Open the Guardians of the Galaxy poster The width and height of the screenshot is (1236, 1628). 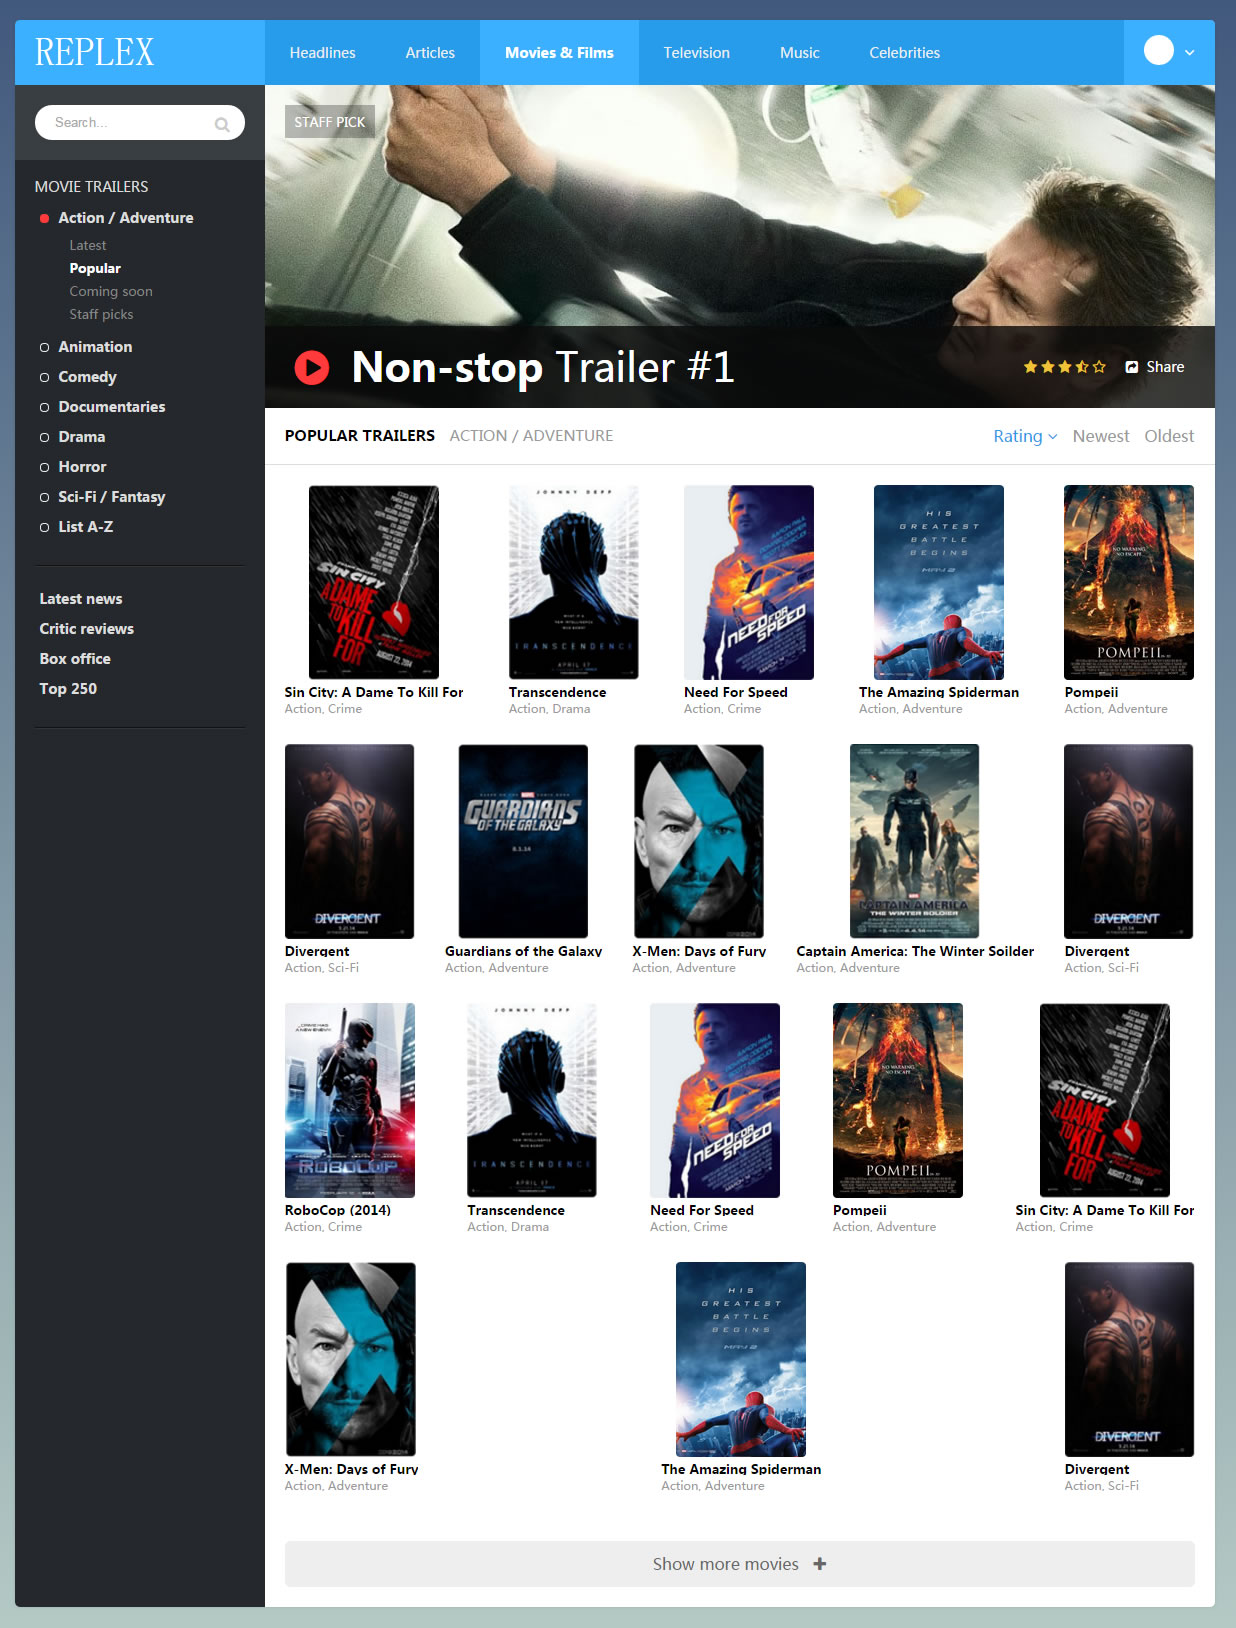pyautogui.click(x=523, y=841)
